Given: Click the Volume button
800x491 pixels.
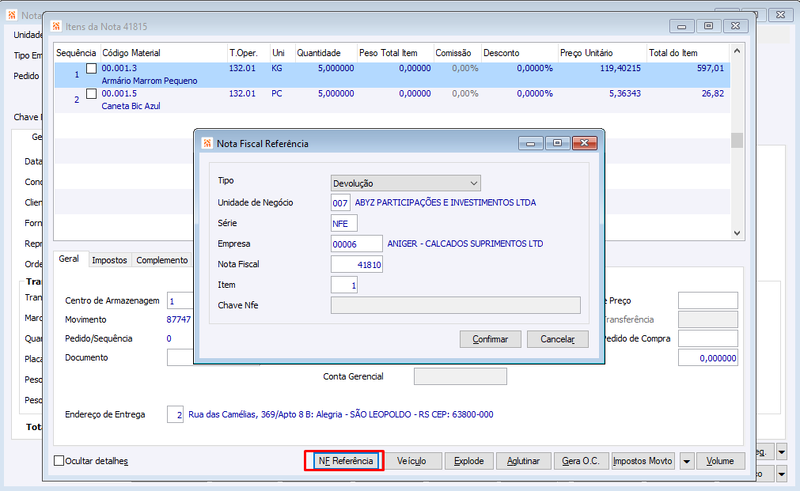Looking at the screenshot, I should tap(720, 461).
